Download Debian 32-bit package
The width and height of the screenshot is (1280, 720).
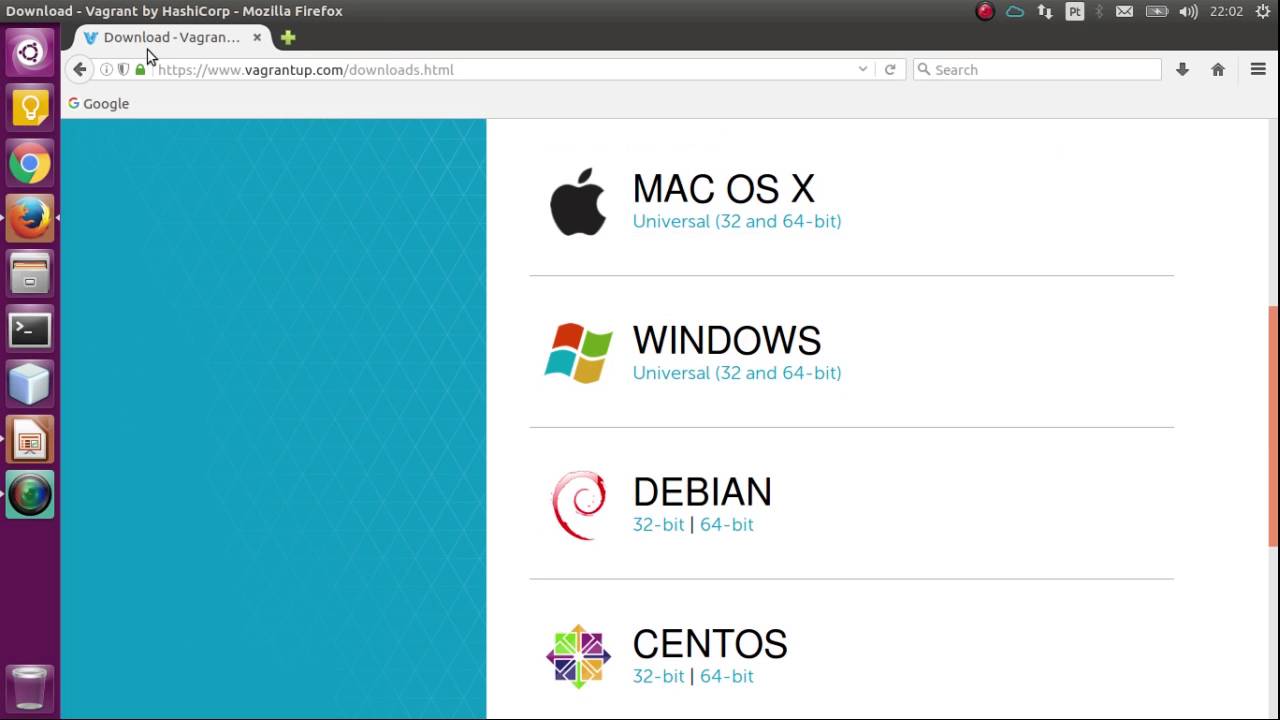coord(658,525)
